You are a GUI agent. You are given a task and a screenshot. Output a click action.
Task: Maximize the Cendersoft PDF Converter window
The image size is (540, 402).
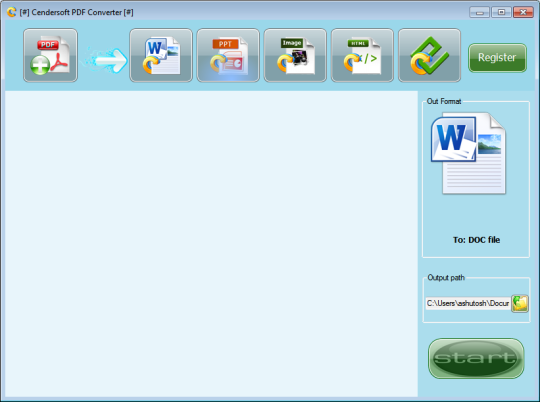[x=501, y=12]
